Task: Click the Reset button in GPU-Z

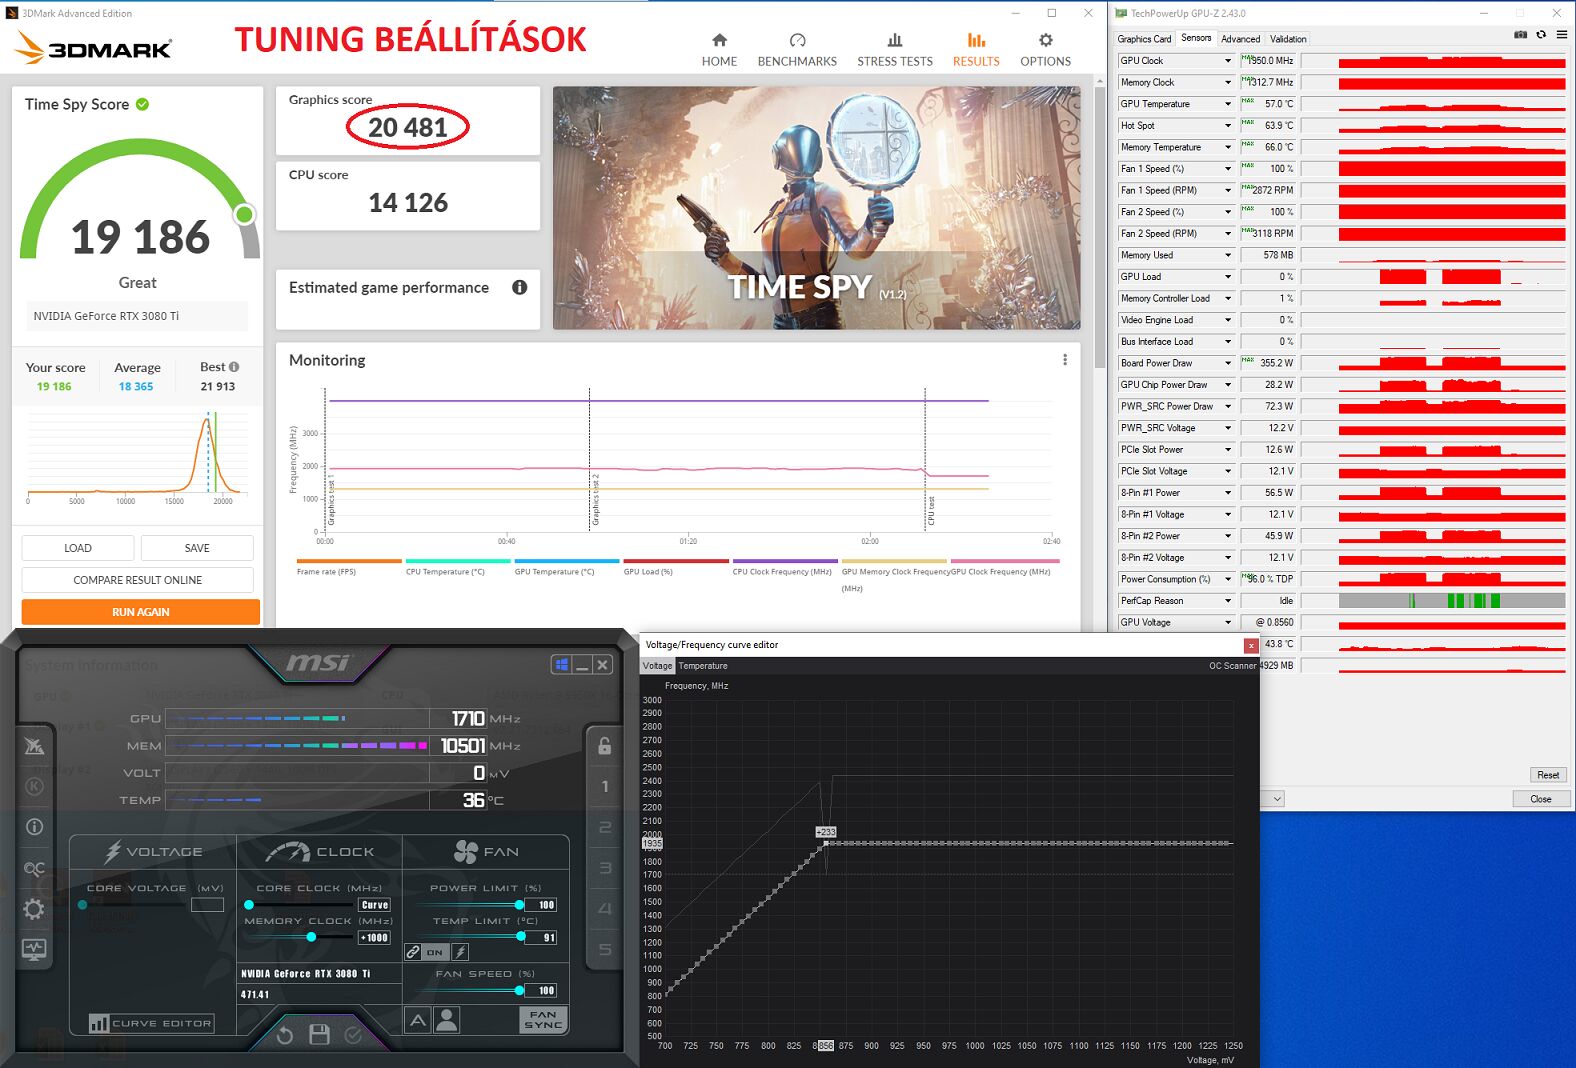Action: (x=1547, y=775)
